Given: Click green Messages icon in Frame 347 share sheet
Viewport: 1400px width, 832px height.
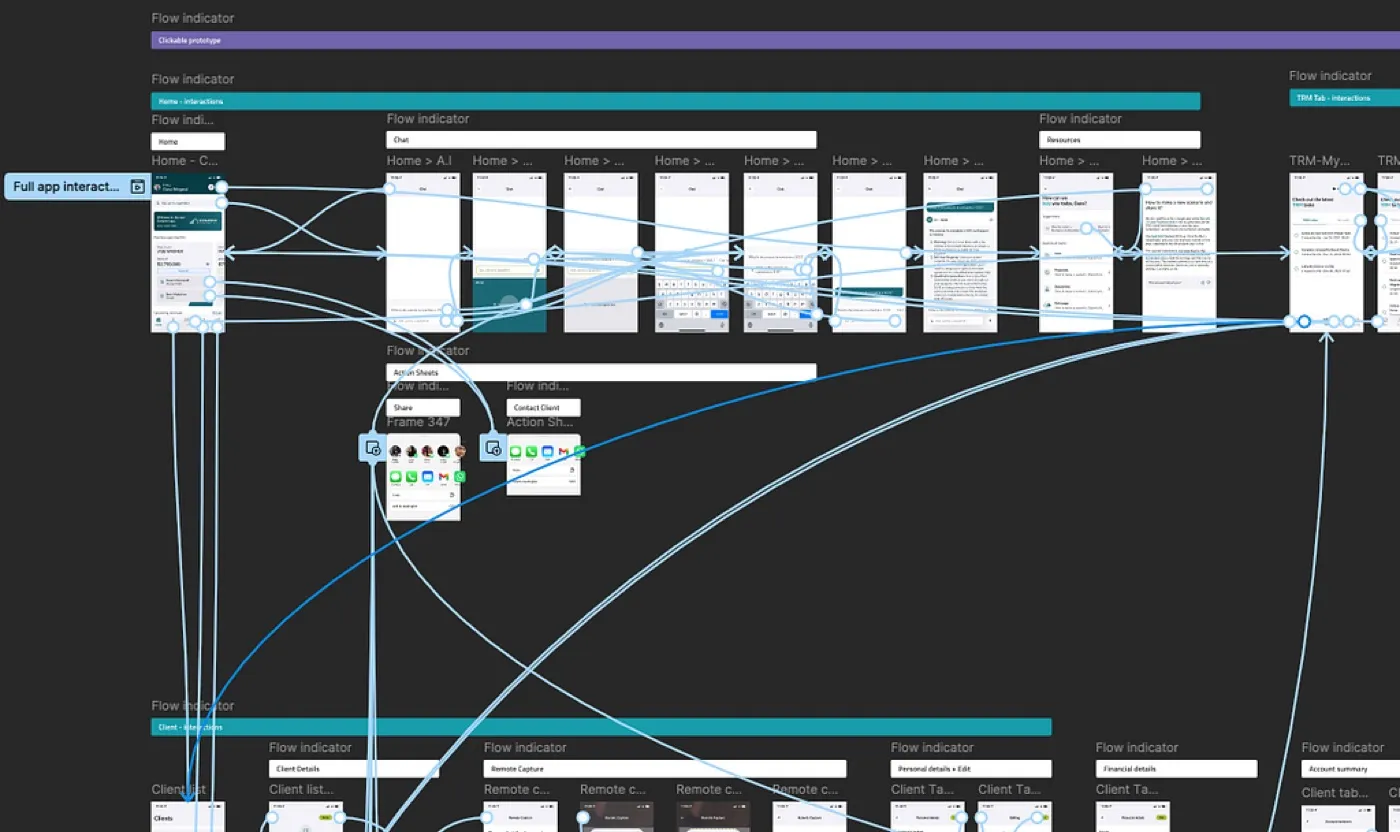Looking at the screenshot, I should (396, 478).
